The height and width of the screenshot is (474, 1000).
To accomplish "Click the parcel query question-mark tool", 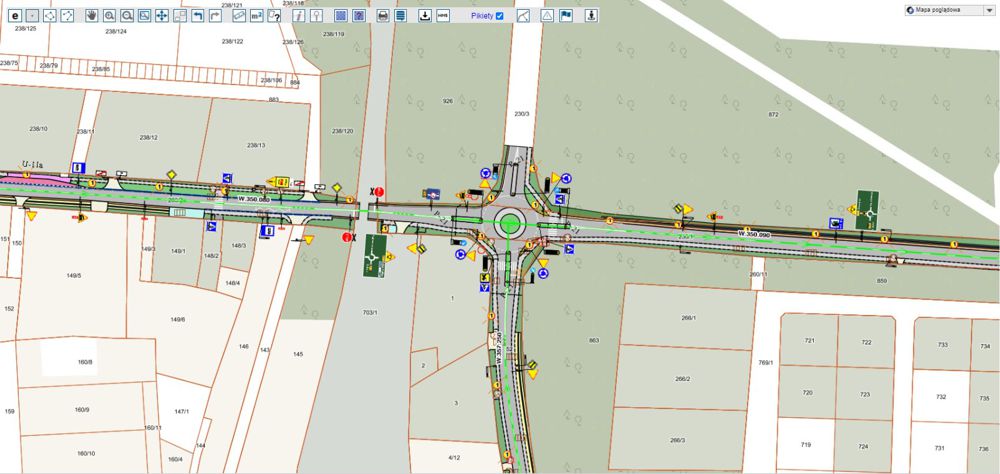I will pyautogui.click(x=274, y=16).
